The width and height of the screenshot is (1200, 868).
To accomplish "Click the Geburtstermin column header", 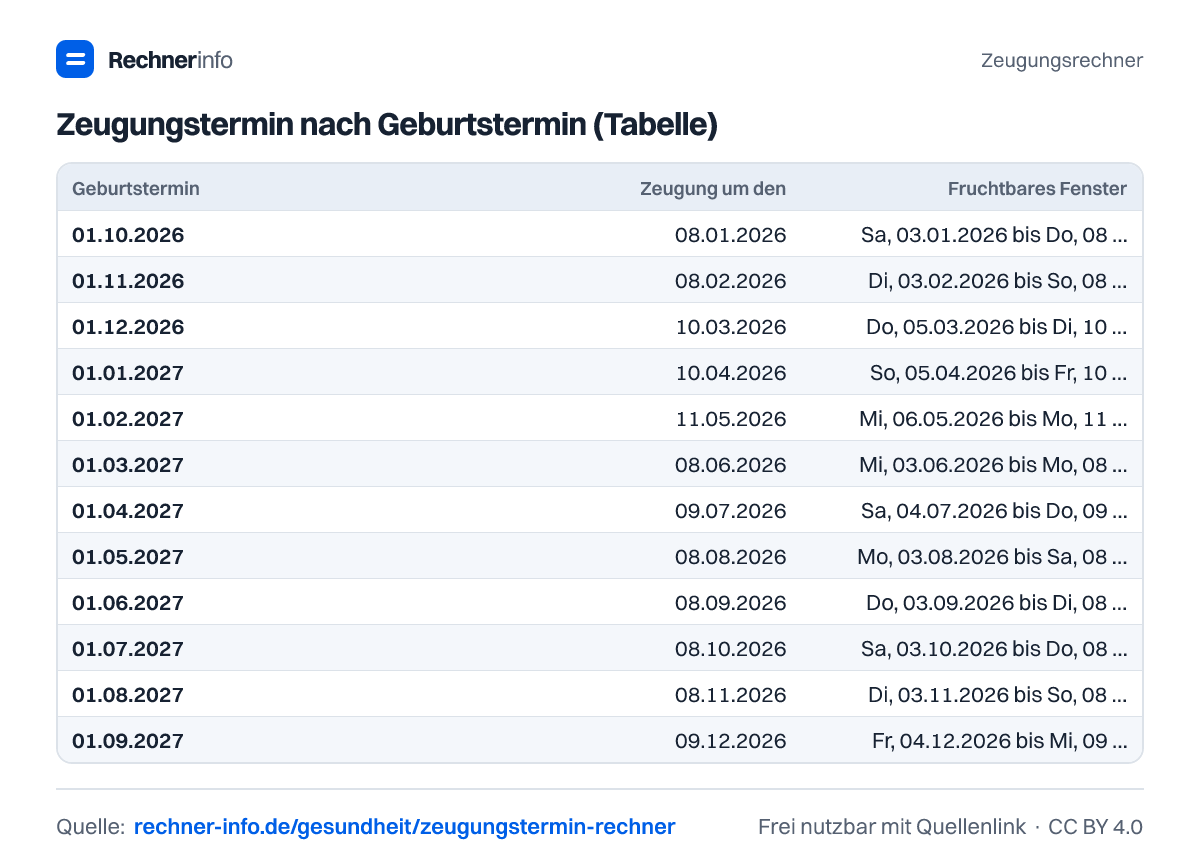I will [x=136, y=188].
